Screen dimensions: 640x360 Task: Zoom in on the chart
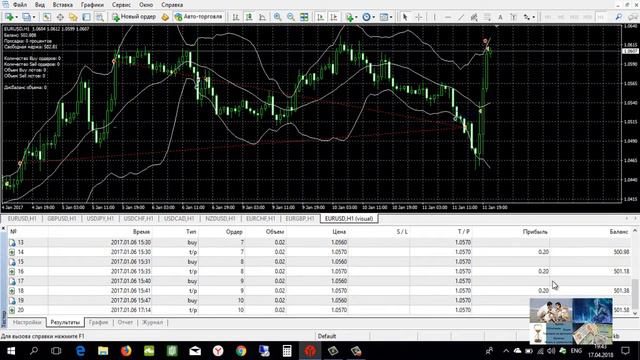point(278,17)
